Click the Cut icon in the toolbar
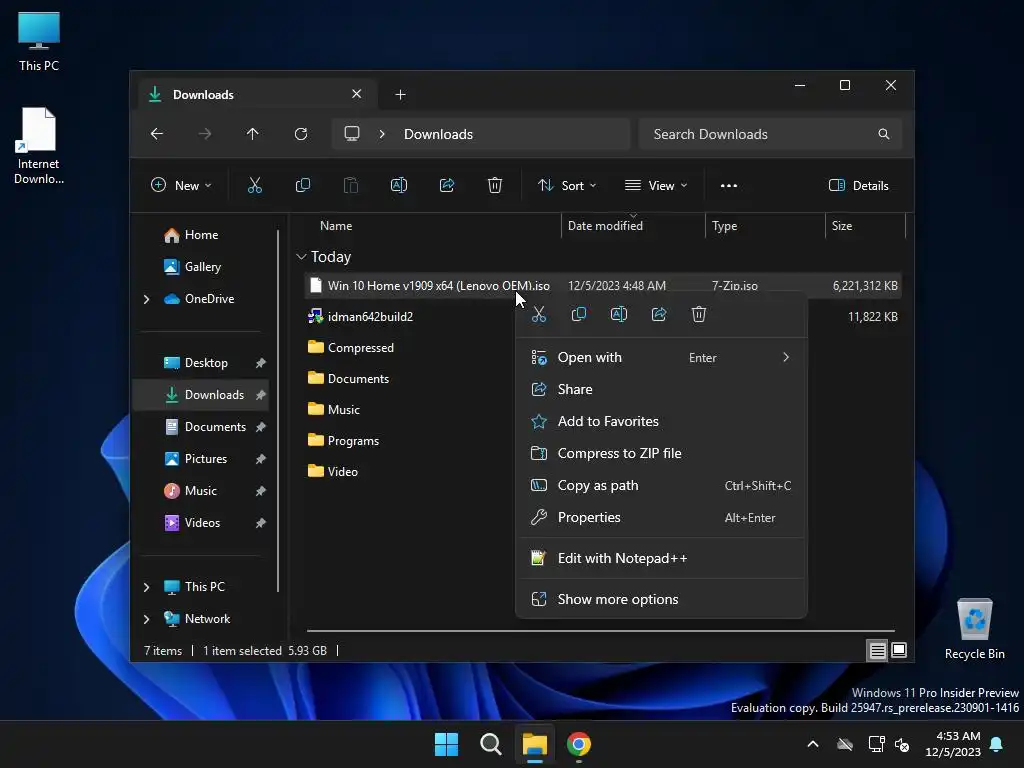 (255, 185)
